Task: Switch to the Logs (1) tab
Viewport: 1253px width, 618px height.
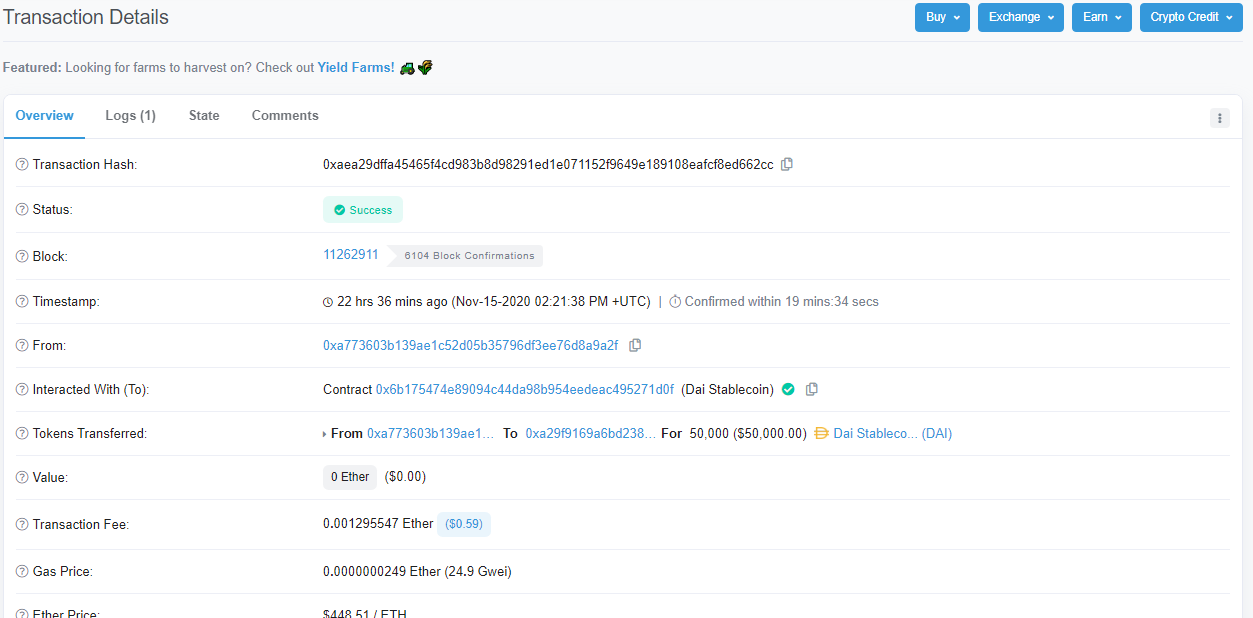Action: [130, 116]
